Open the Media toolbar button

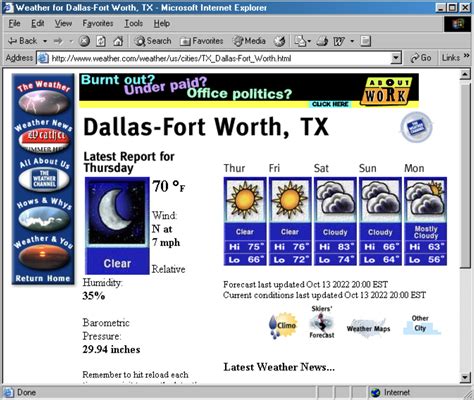coord(249,41)
